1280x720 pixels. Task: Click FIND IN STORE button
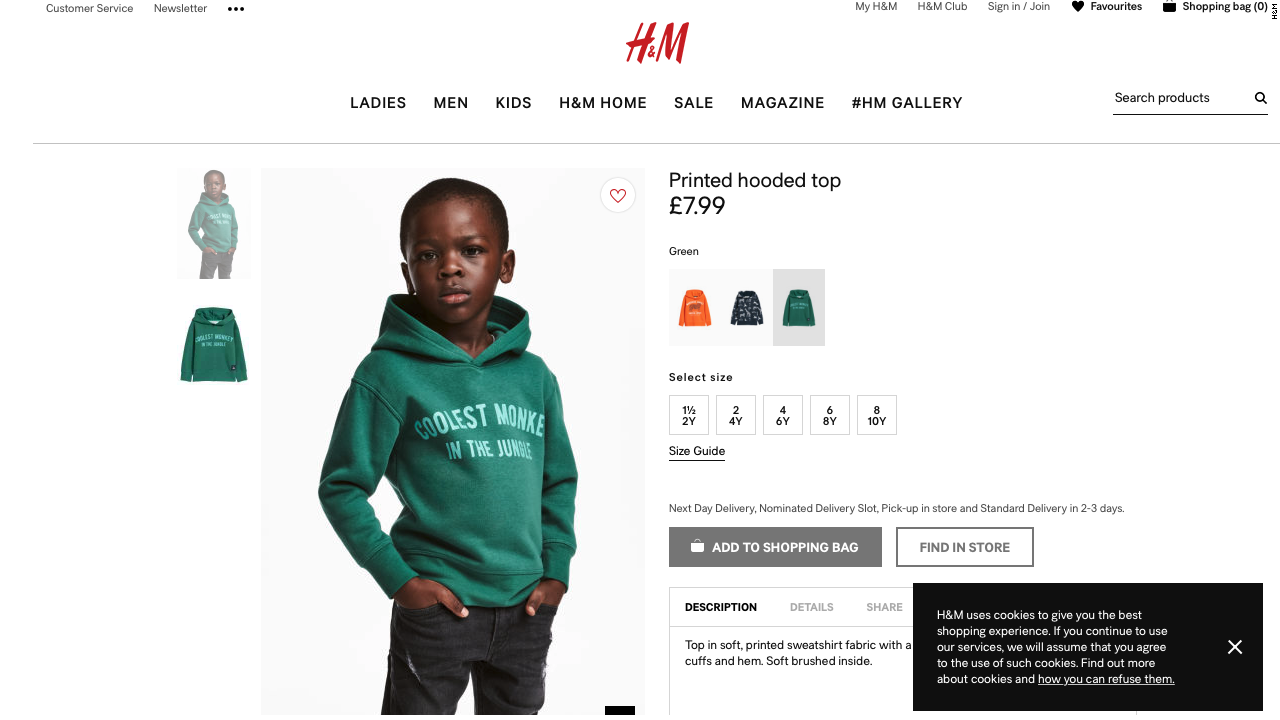(x=965, y=547)
